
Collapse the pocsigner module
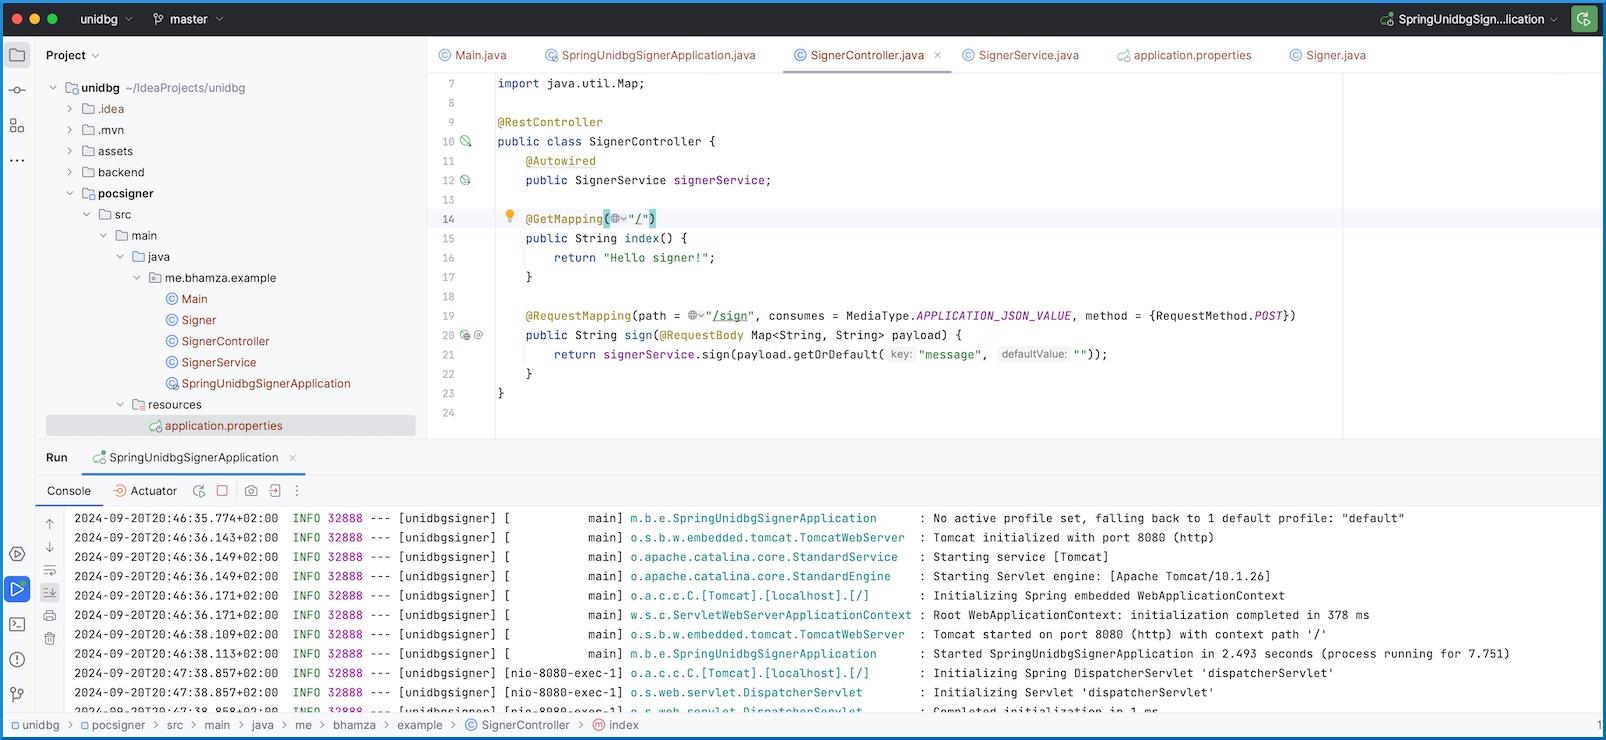coord(69,193)
